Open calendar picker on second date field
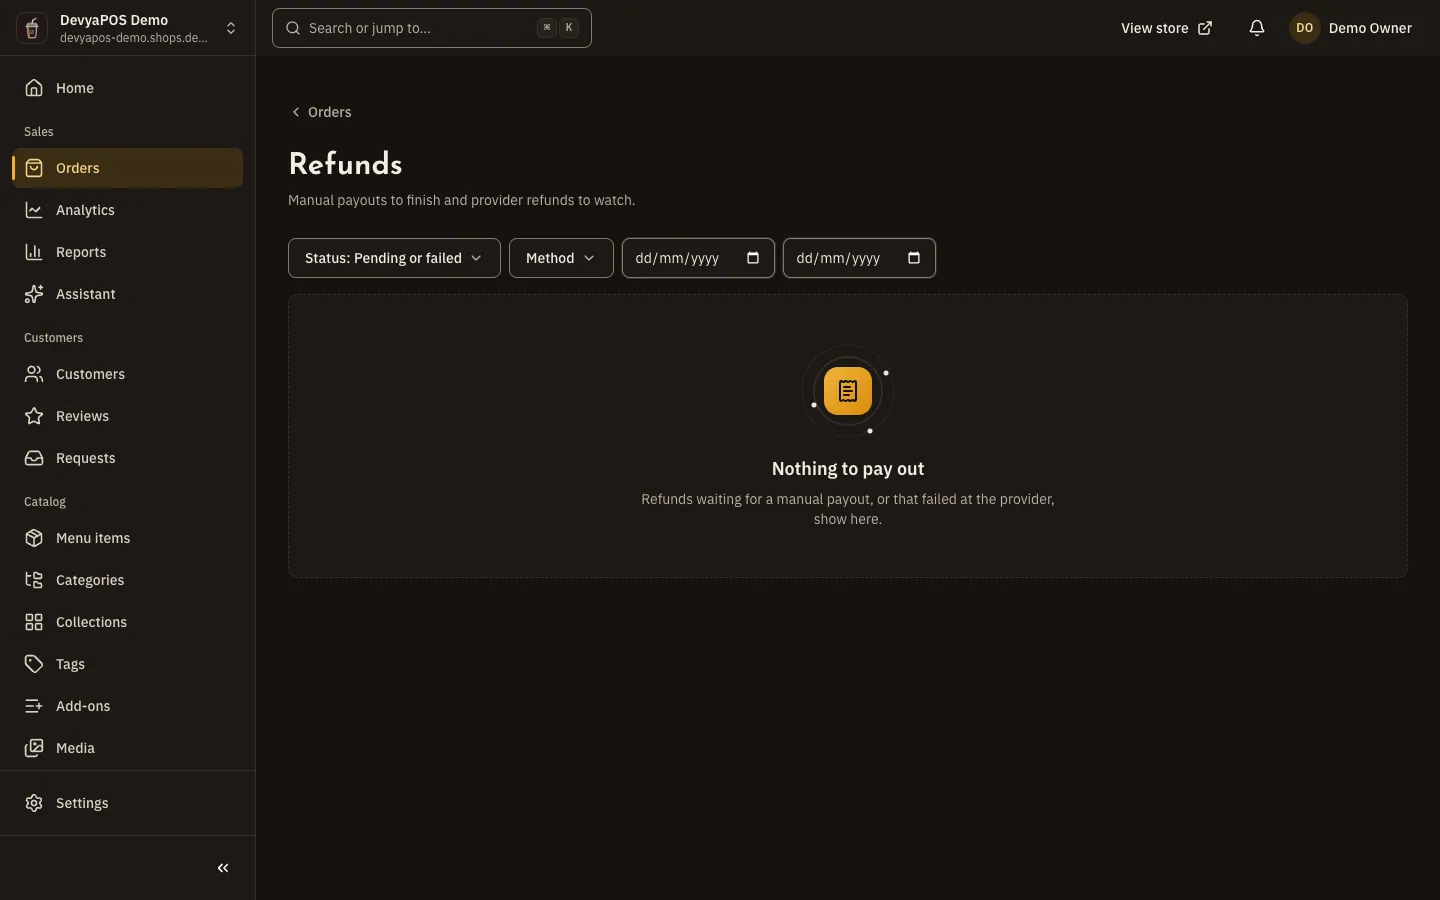 point(914,258)
